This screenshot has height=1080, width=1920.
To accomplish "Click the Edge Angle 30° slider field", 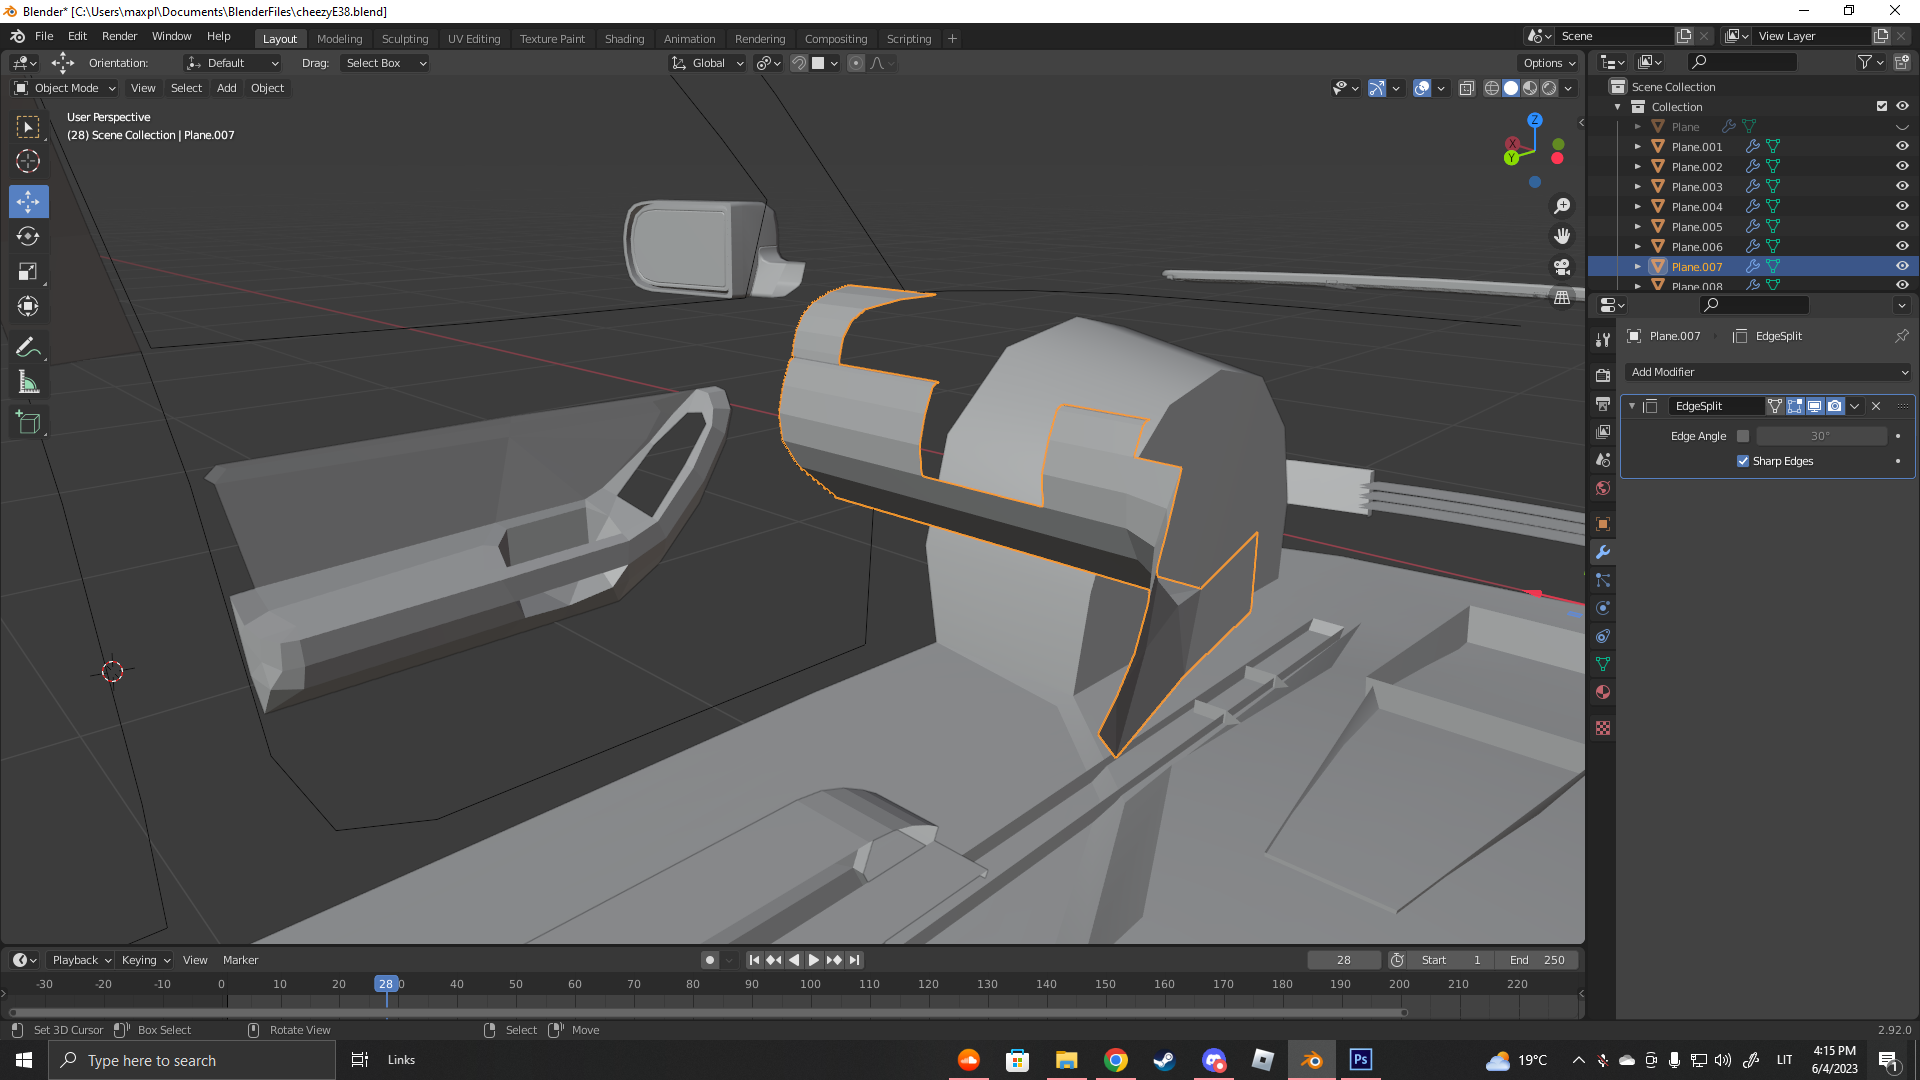I will [x=1820, y=436].
